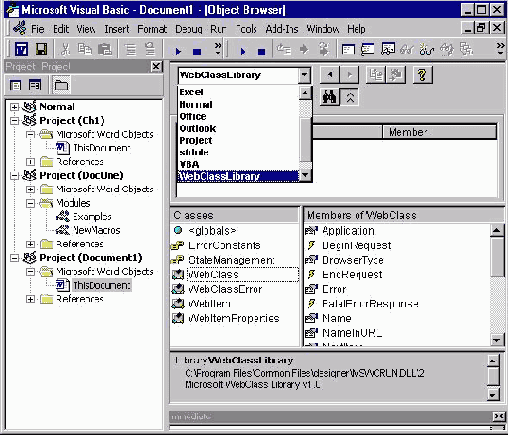Screen dimensions: 508x435
Task: Click the View Microsoft Word toolbar icon
Action: click(21, 50)
